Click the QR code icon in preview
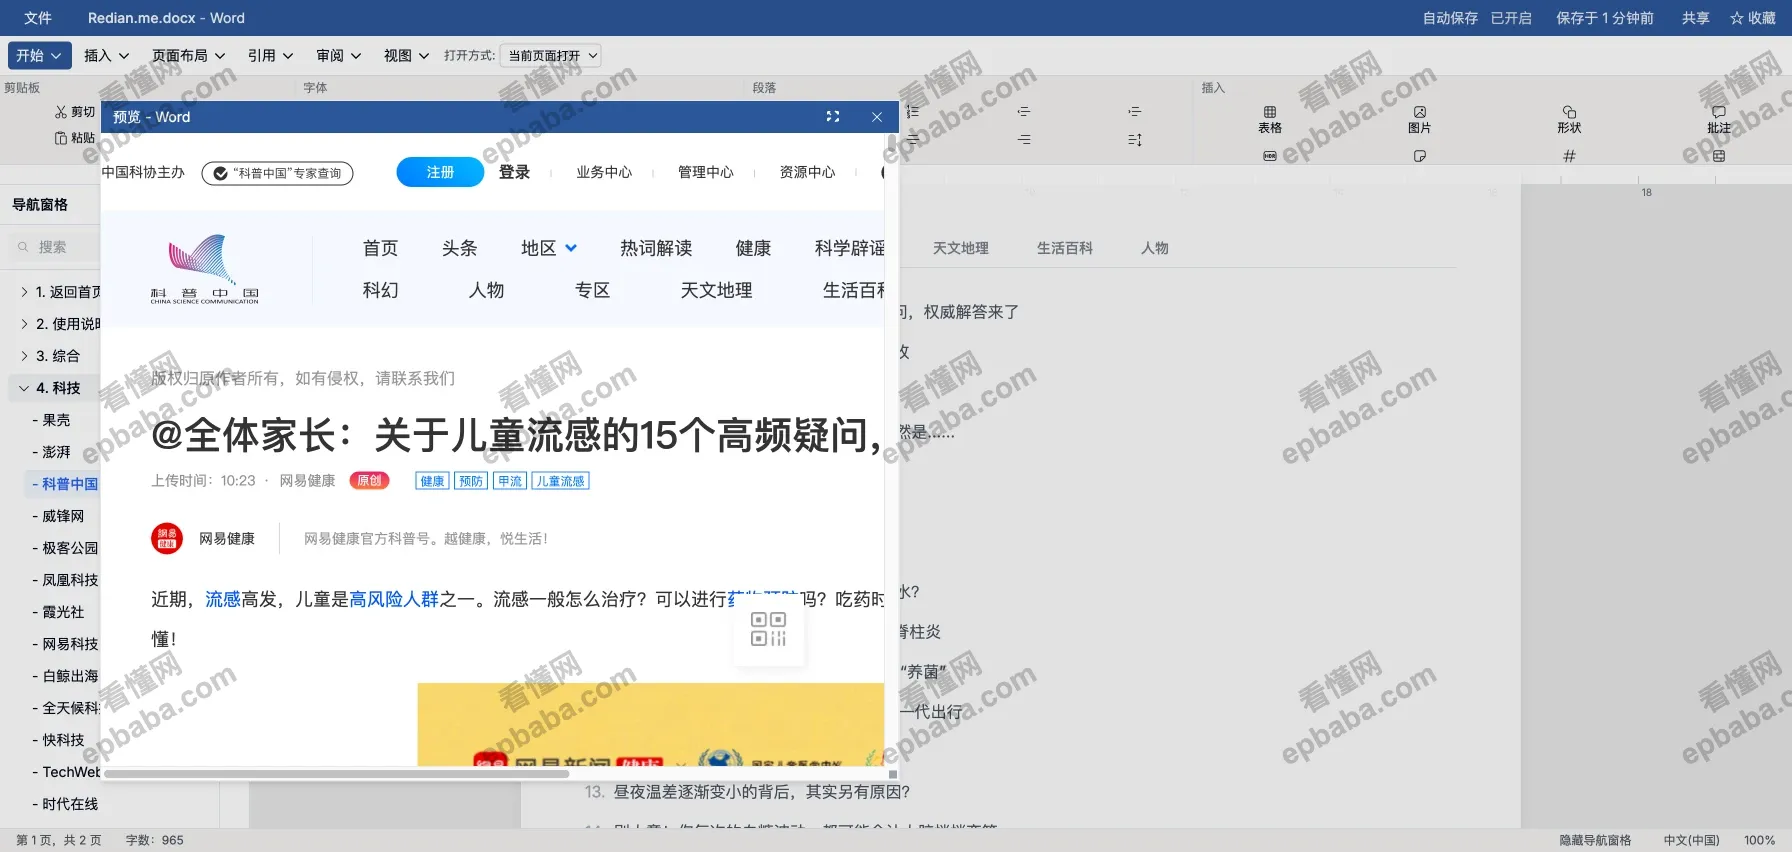This screenshot has height=852, width=1792. pyautogui.click(x=769, y=629)
